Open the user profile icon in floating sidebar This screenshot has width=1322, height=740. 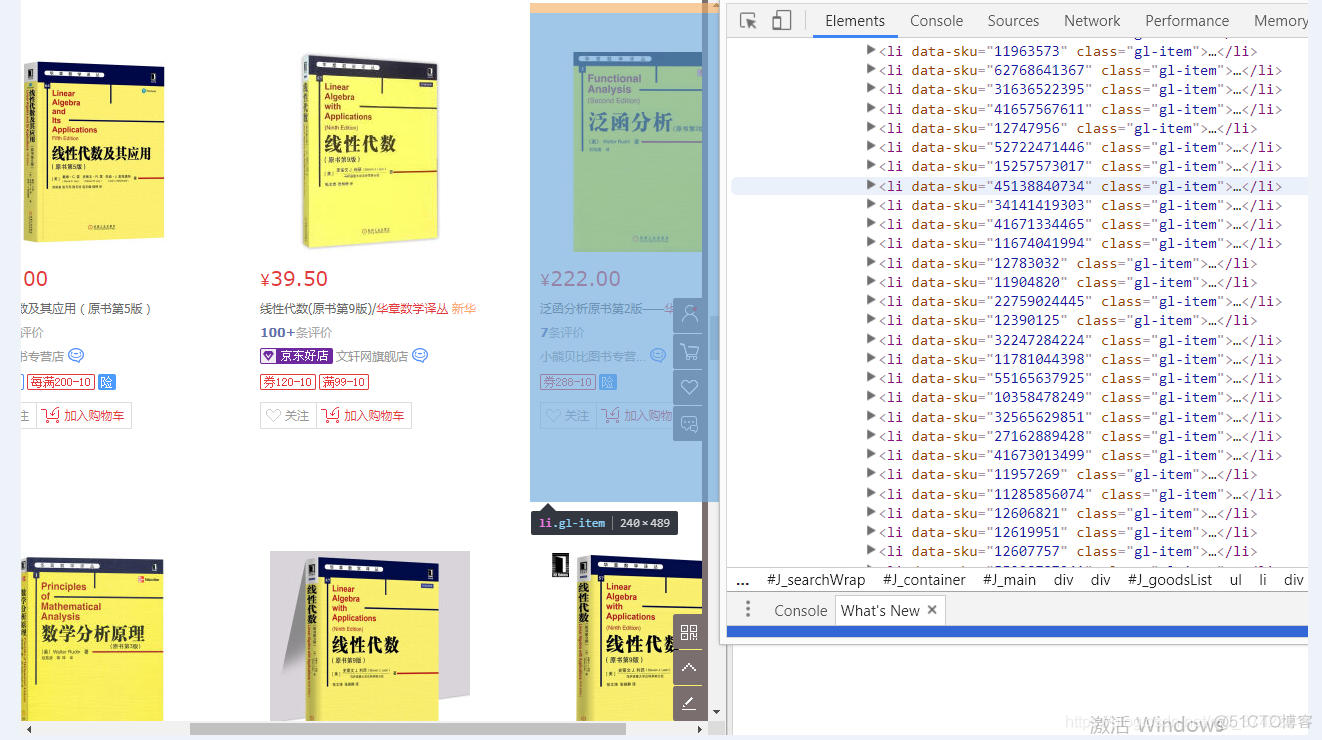689,316
